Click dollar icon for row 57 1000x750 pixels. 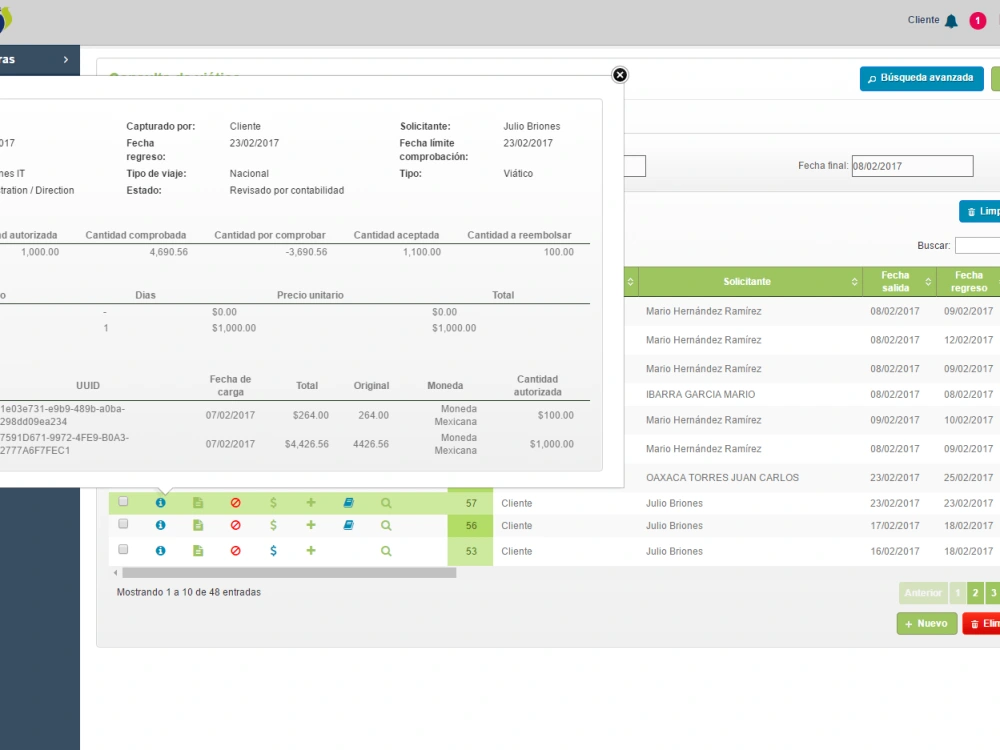(x=273, y=503)
